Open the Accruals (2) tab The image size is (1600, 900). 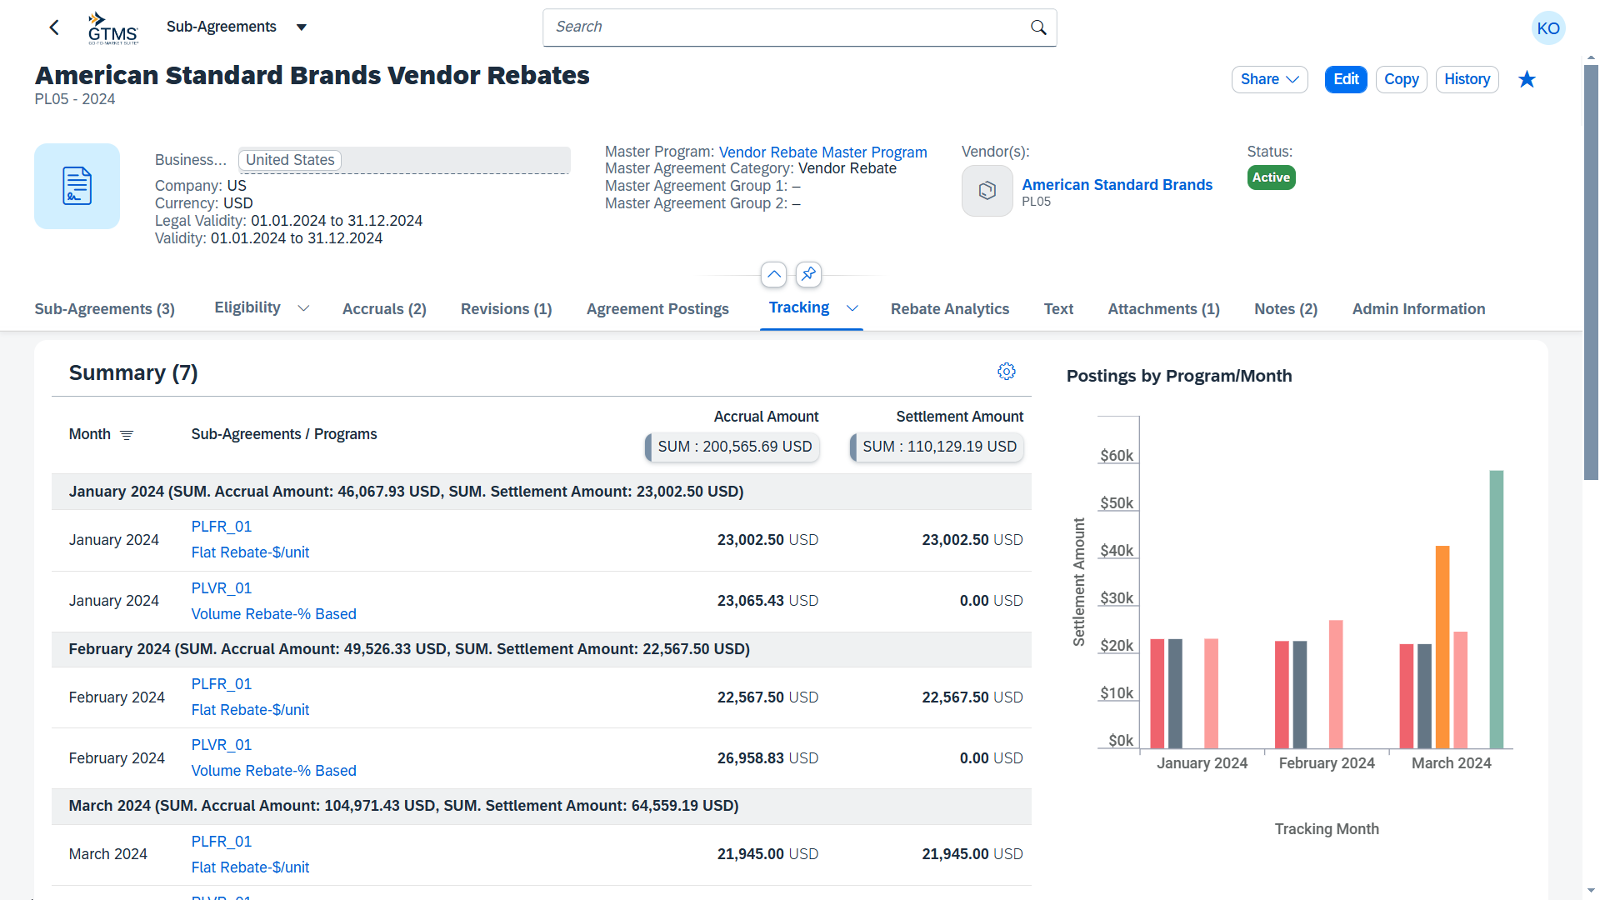[384, 309]
